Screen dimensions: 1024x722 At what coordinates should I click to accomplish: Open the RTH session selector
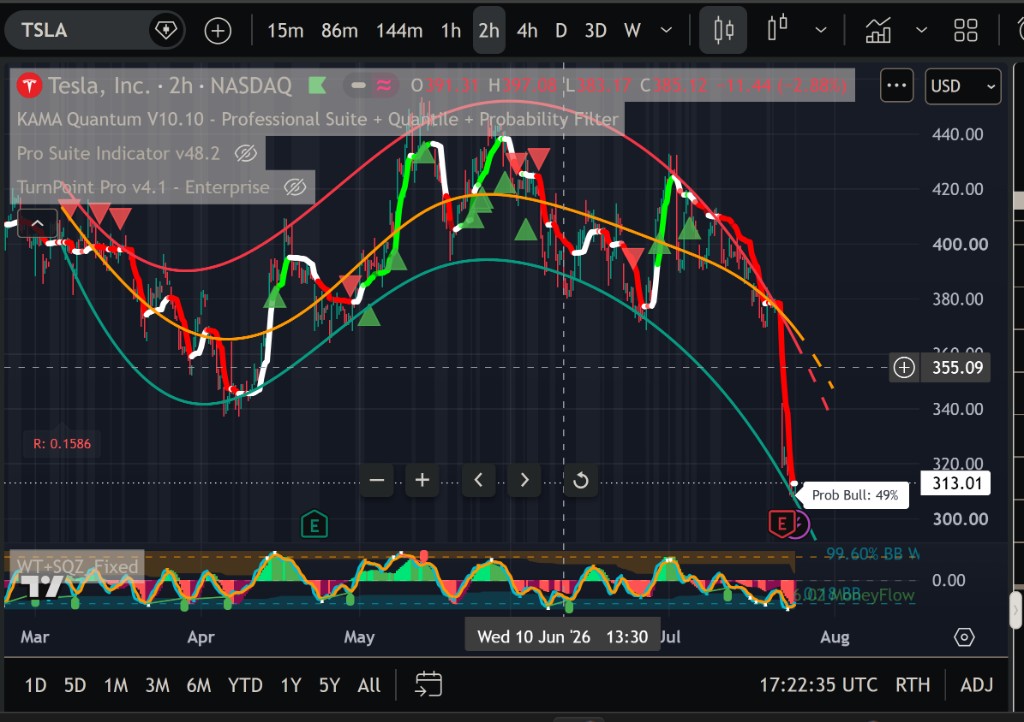point(912,685)
